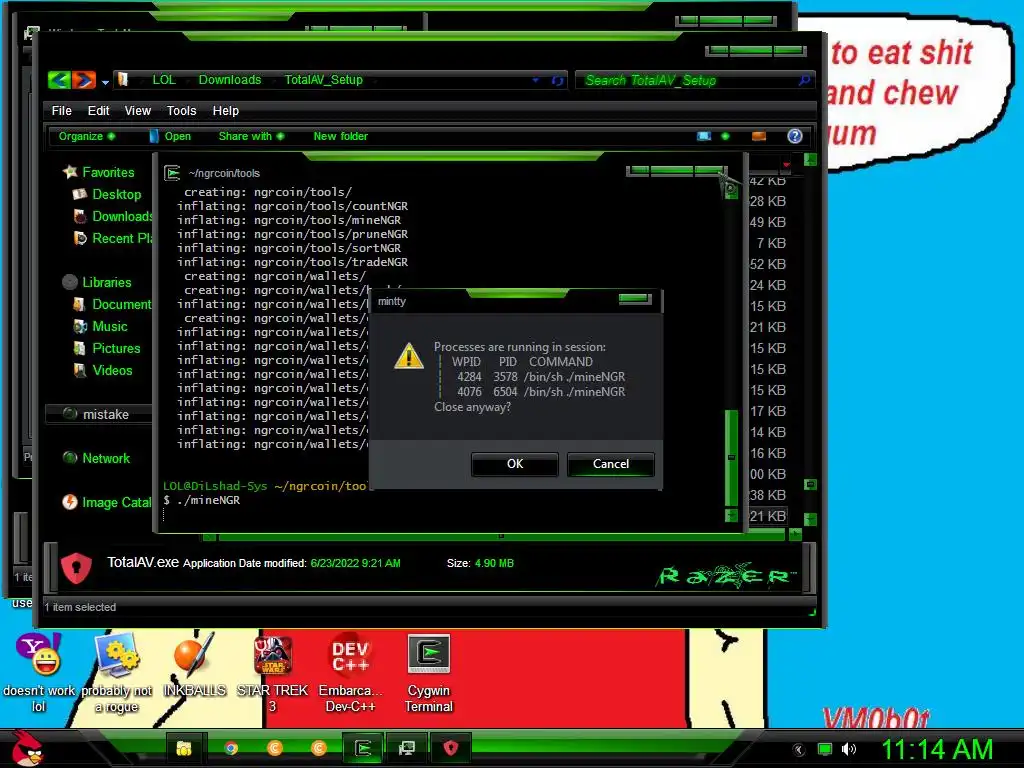Expand the Share with dropdown
The height and width of the screenshot is (768, 1024).
pos(251,136)
